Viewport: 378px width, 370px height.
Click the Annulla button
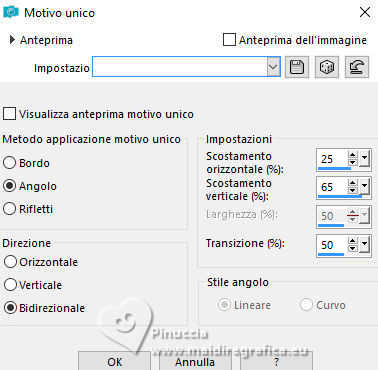click(x=195, y=361)
